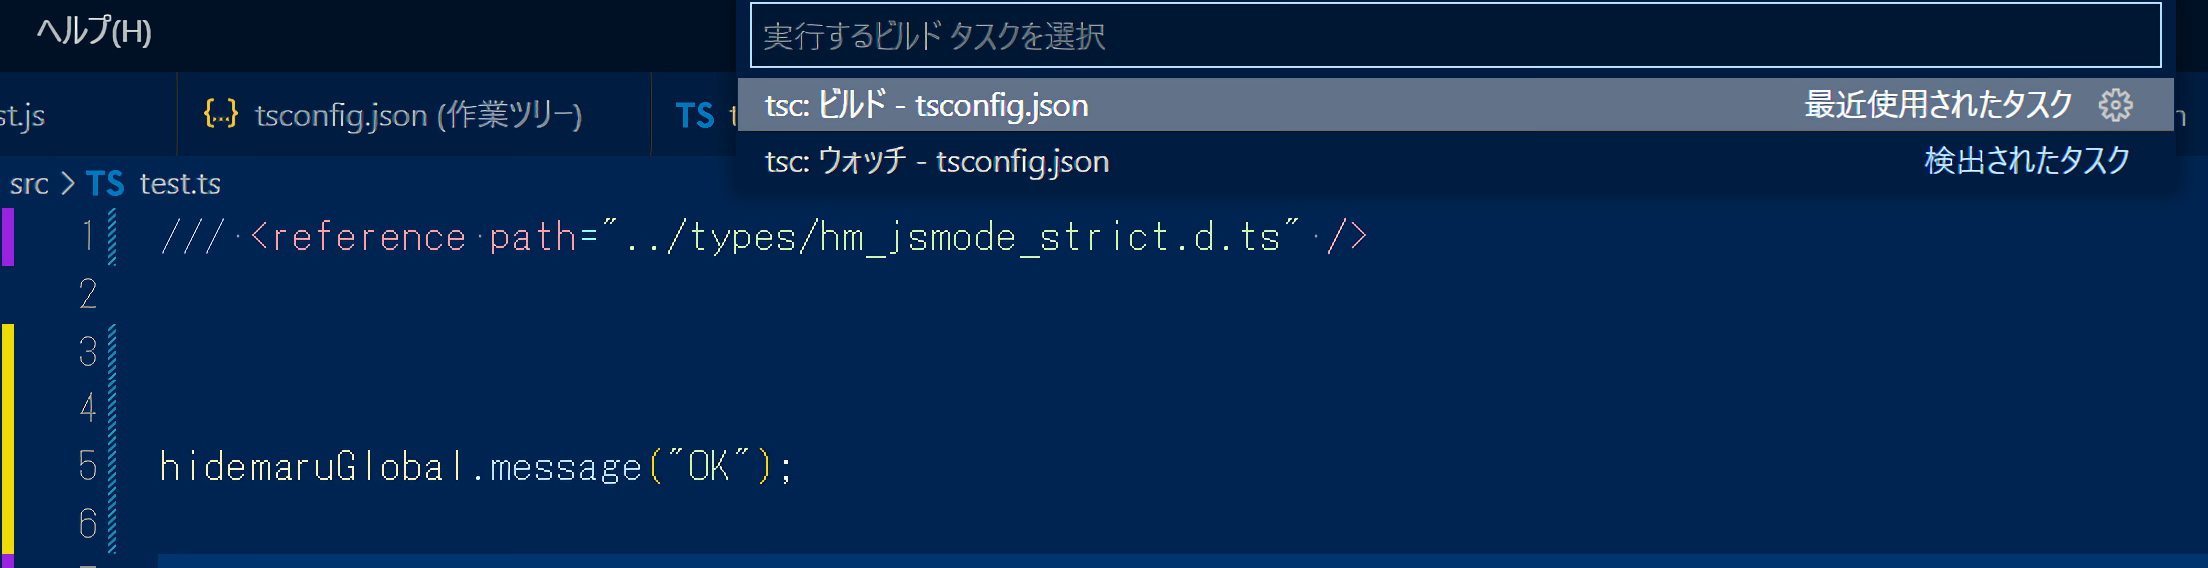Click the yellow change marker beside line 3
2208x568 pixels.
coord(8,352)
